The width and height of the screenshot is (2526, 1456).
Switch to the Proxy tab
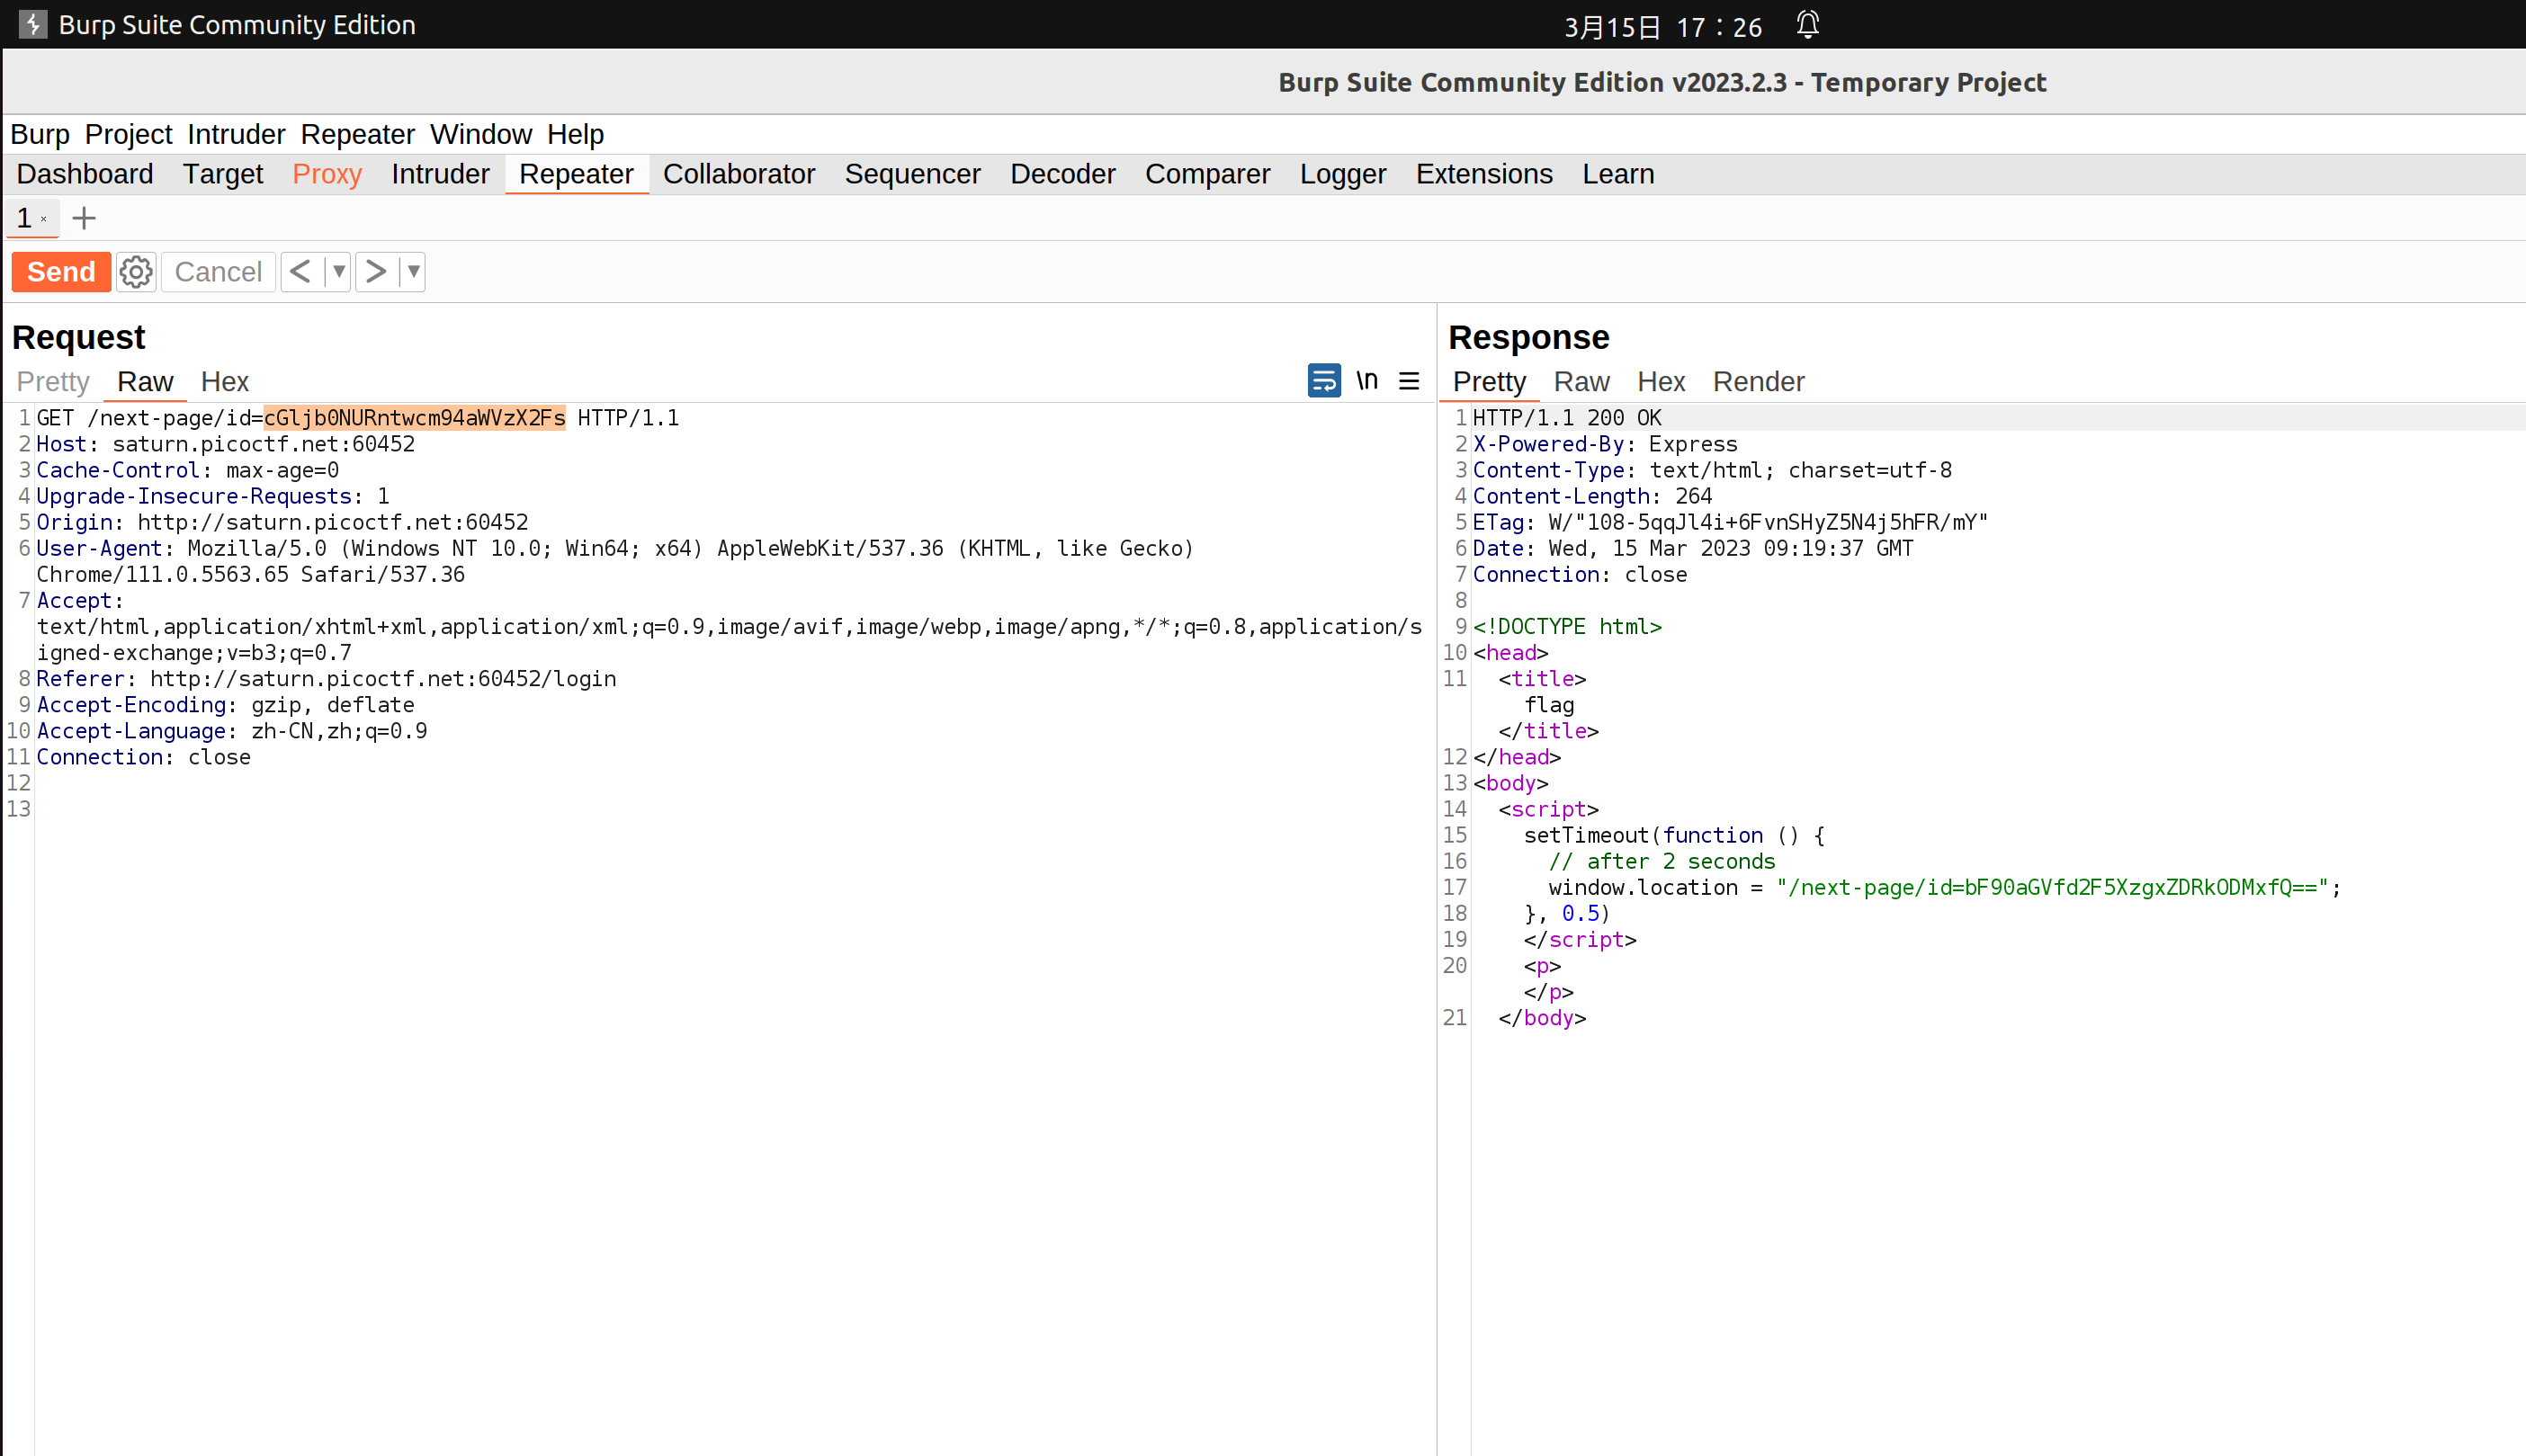click(x=327, y=174)
